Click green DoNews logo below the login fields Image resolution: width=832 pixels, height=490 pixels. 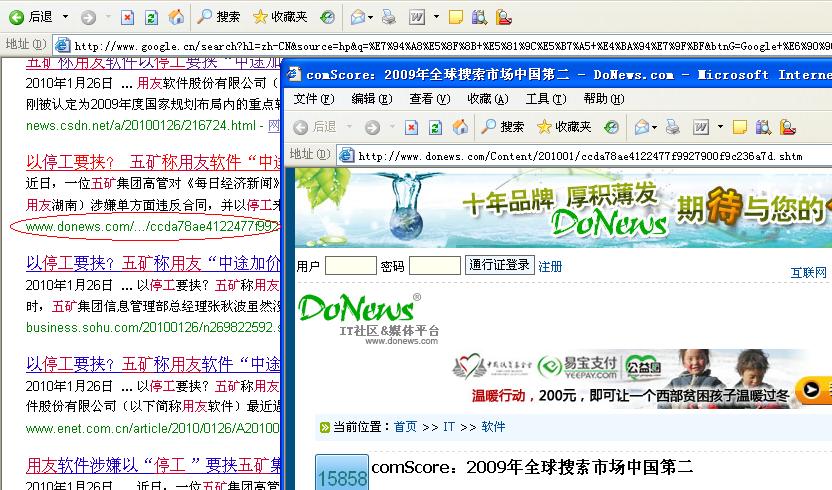(369, 317)
